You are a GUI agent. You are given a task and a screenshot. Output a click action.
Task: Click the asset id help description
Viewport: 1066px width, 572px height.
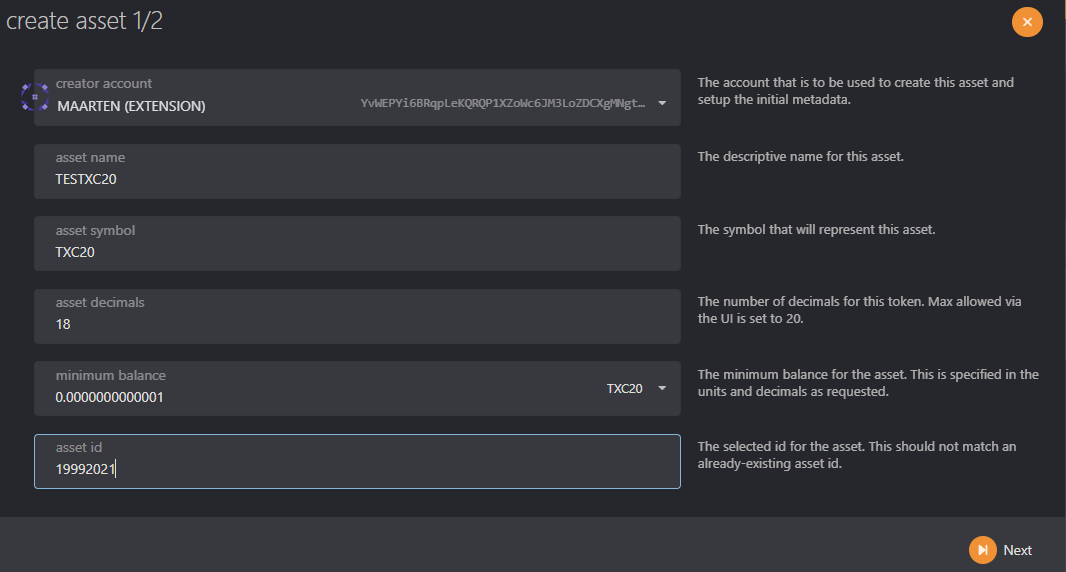(x=859, y=455)
